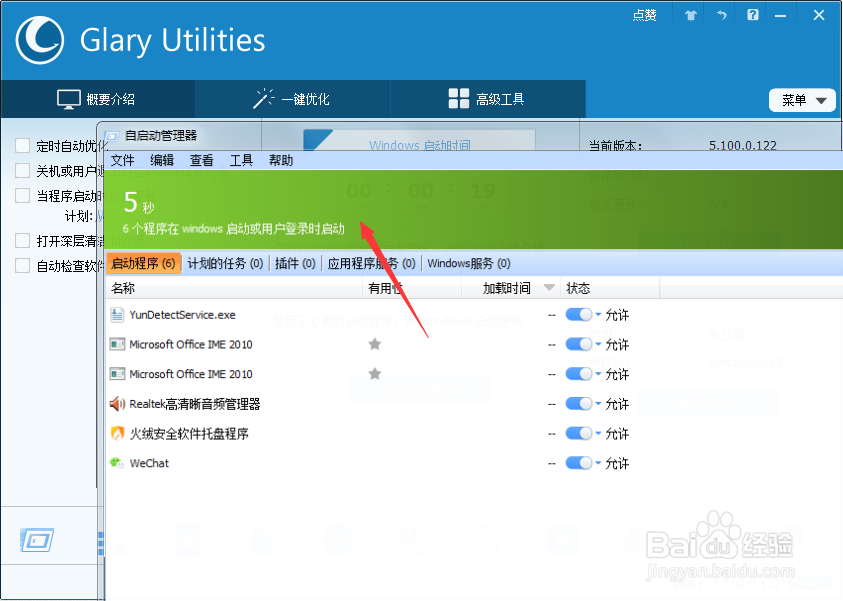Open the 菜单 dropdown button

pos(802,100)
